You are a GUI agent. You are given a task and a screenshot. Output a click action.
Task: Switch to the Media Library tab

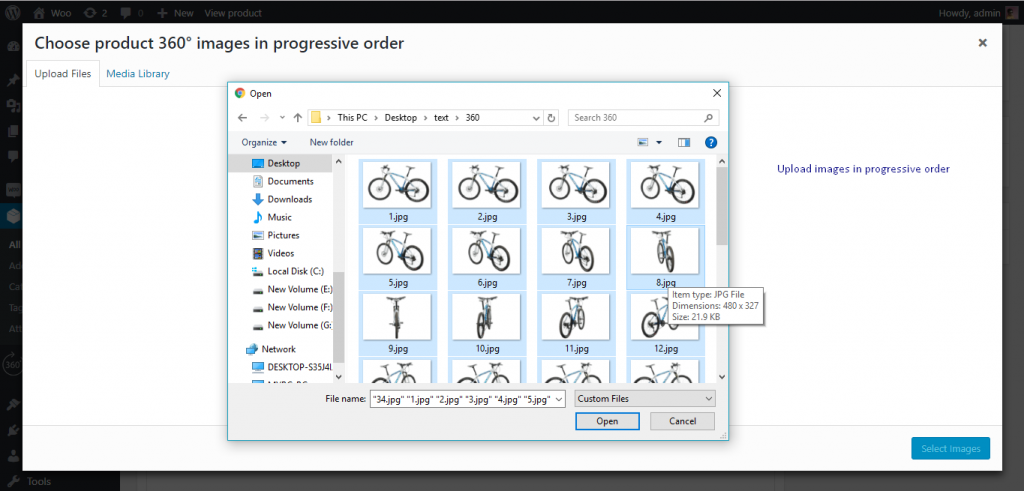(x=138, y=74)
